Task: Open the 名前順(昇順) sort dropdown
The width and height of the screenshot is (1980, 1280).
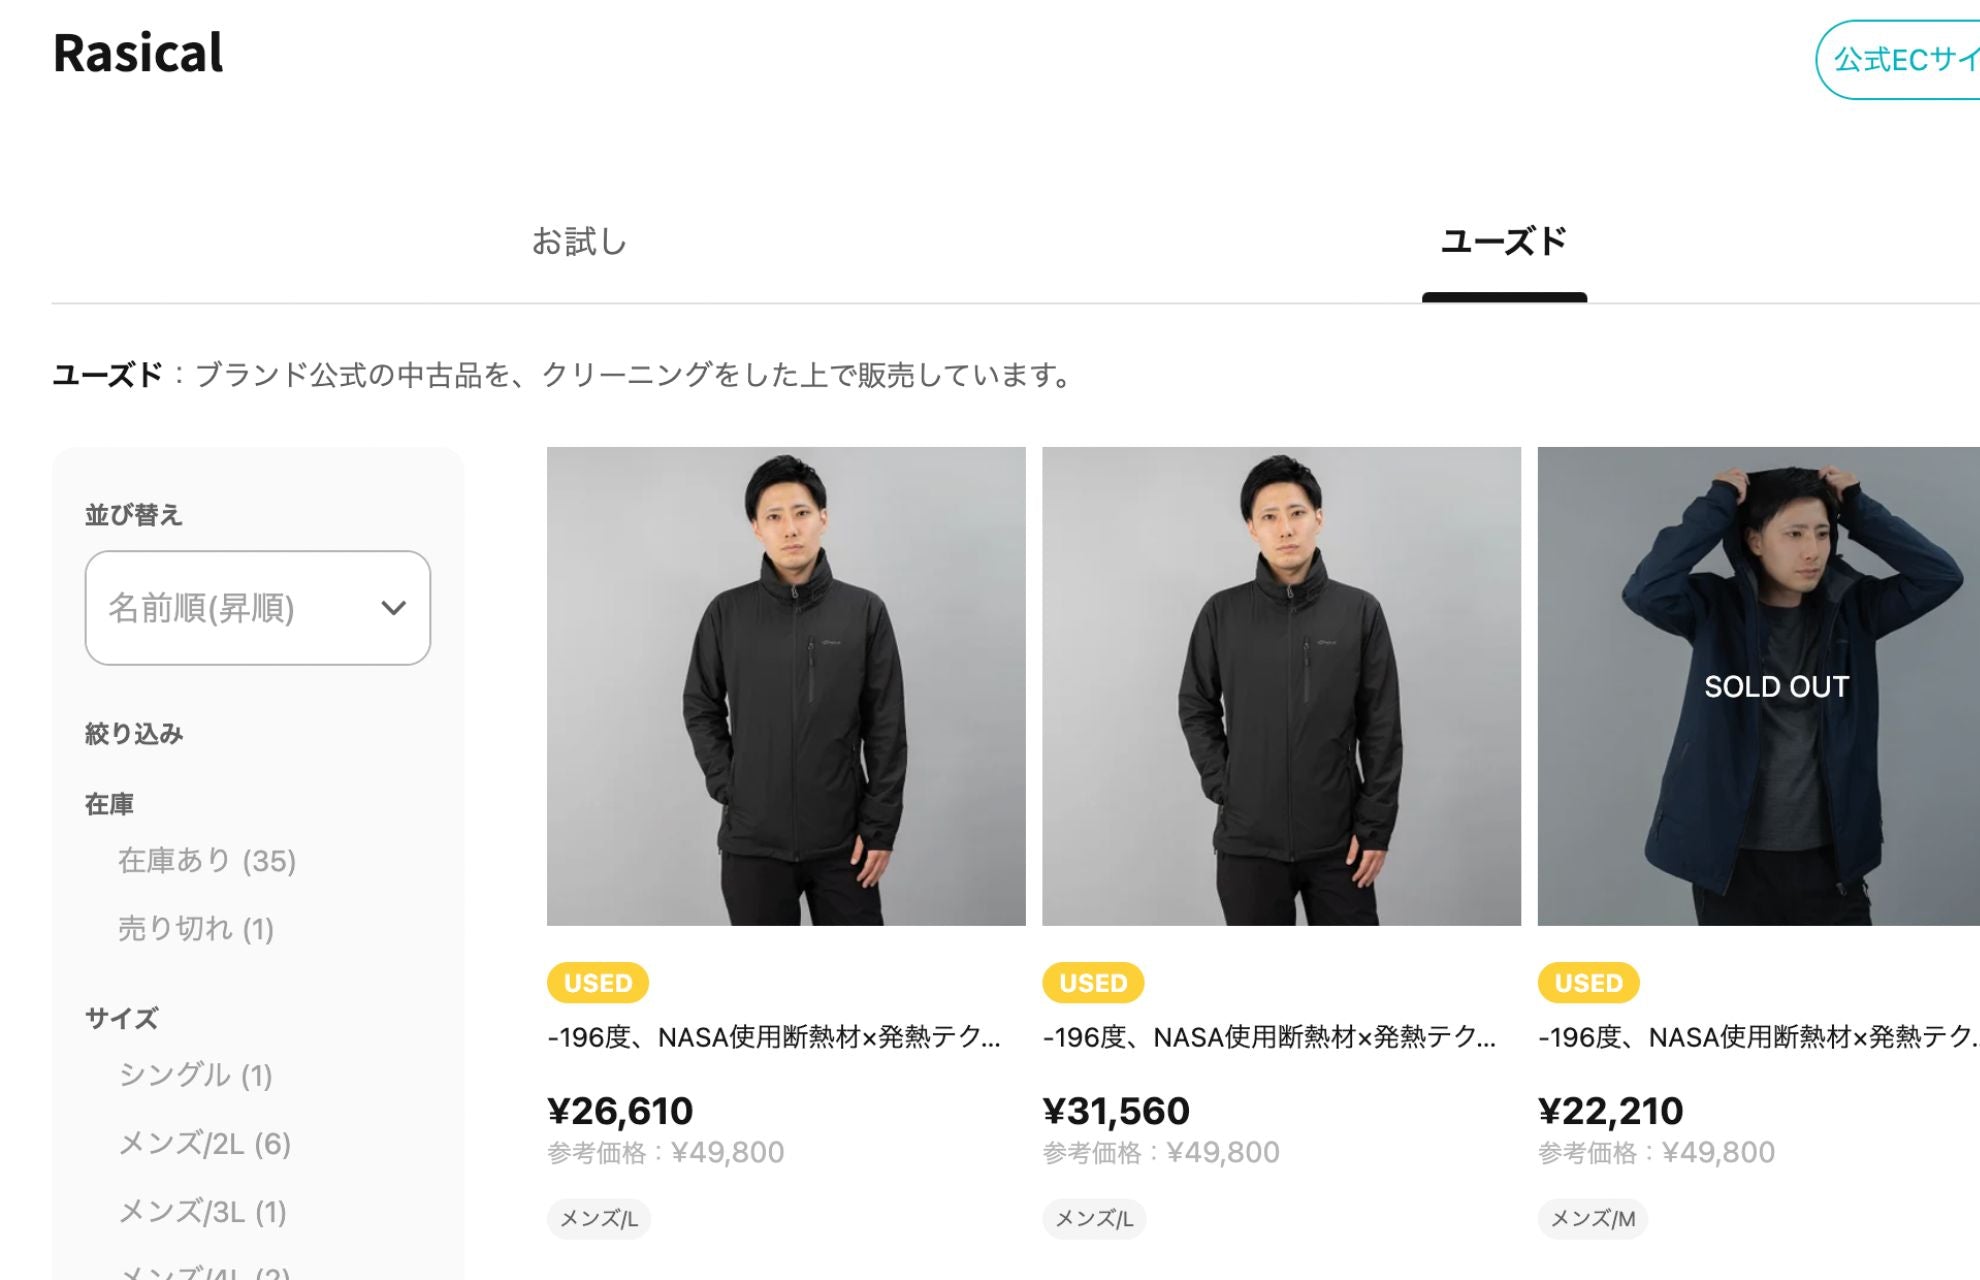Action: point(257,608)
